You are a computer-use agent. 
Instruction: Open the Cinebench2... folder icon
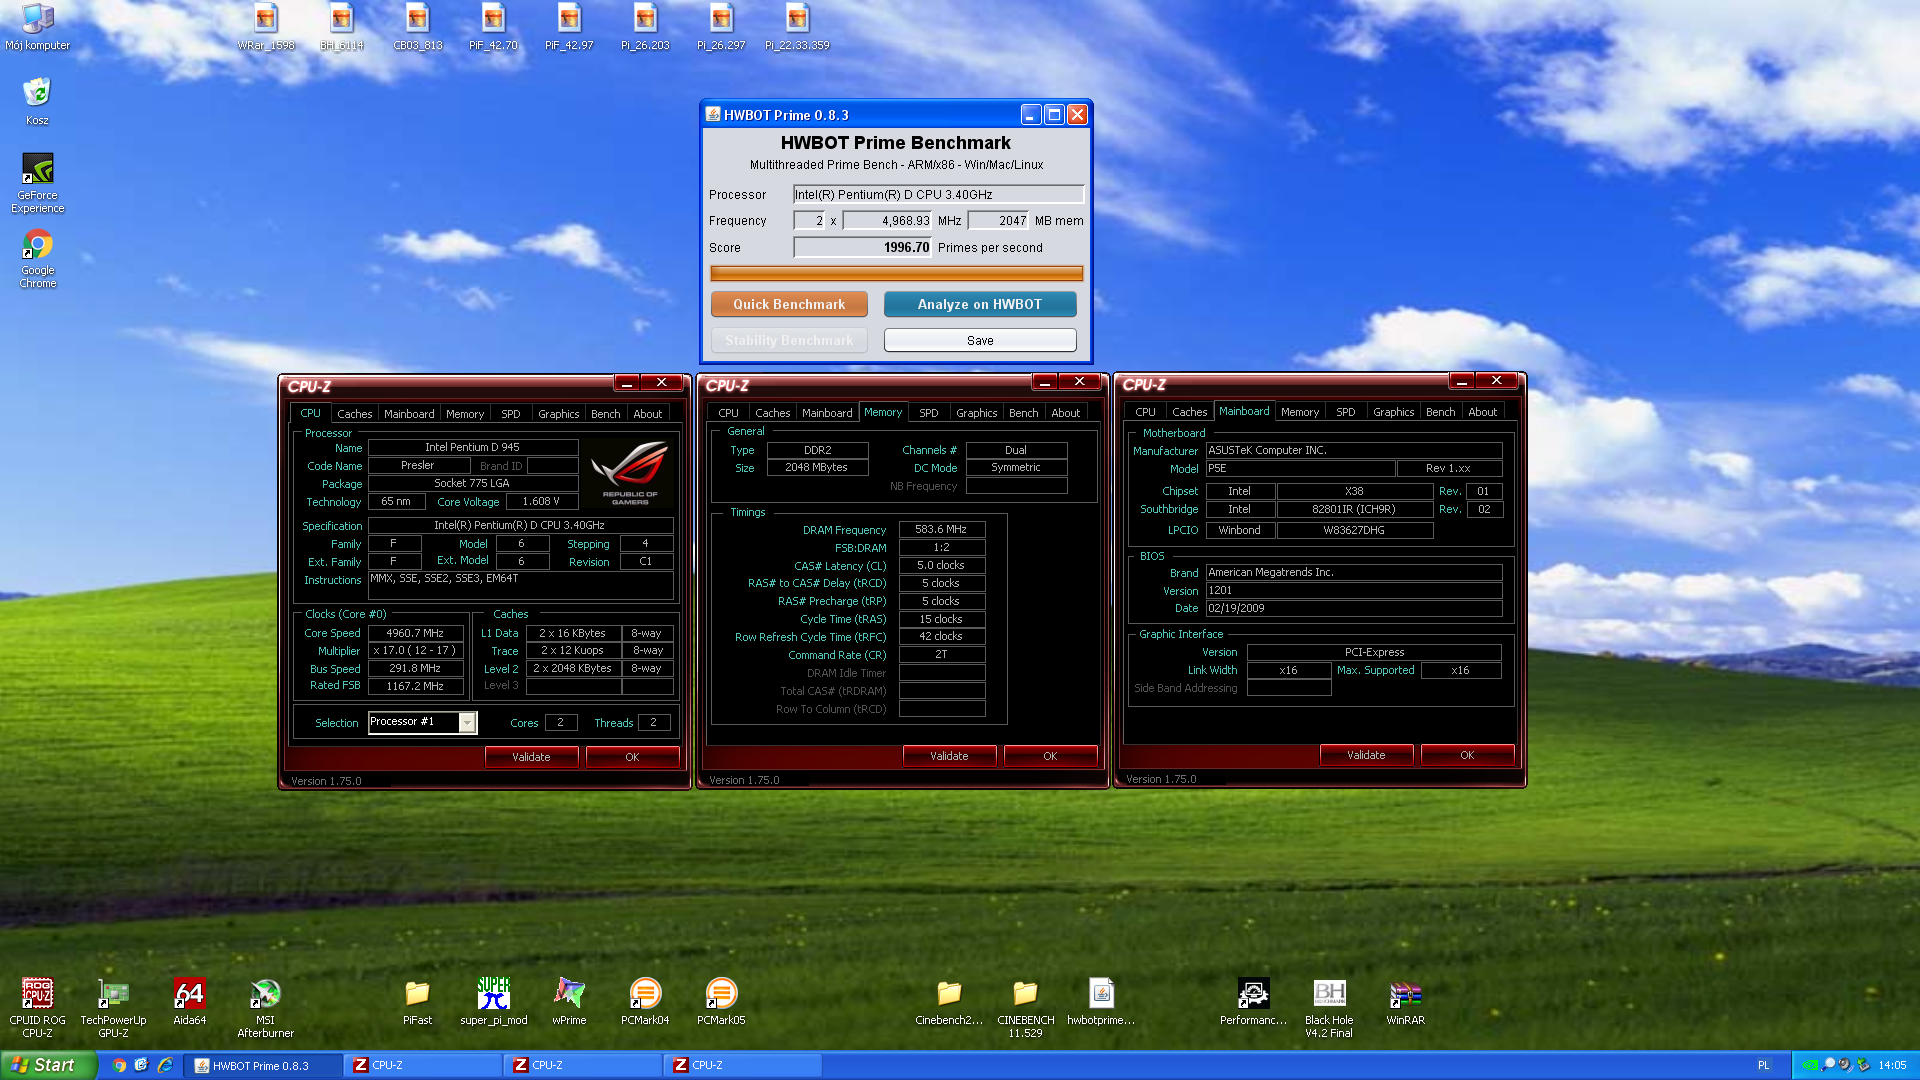click(949, 1002)
